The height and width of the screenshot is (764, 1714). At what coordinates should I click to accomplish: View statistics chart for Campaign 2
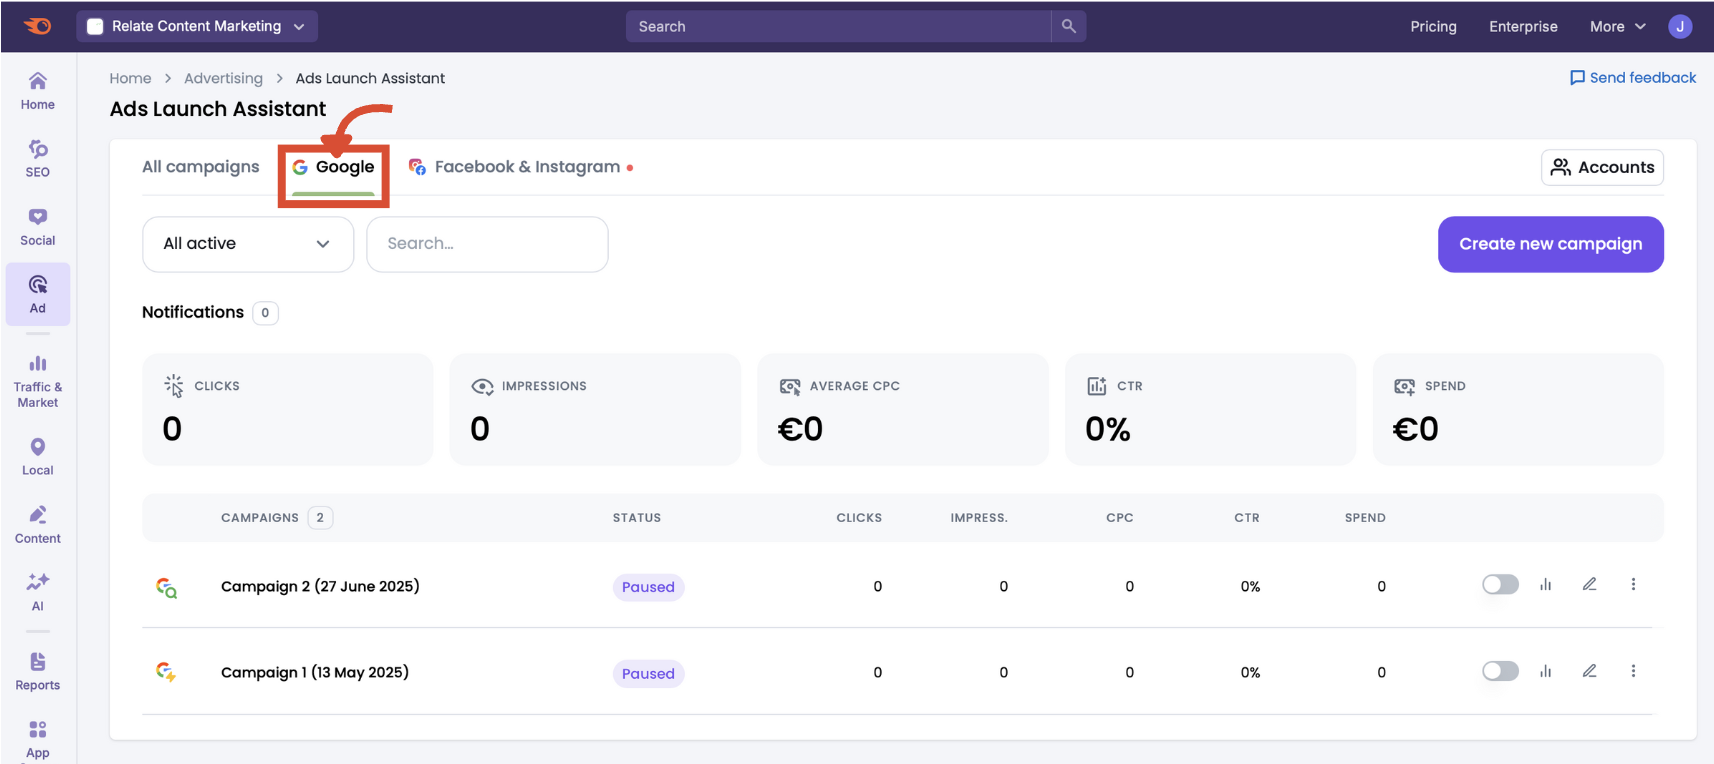[1545, 585]
